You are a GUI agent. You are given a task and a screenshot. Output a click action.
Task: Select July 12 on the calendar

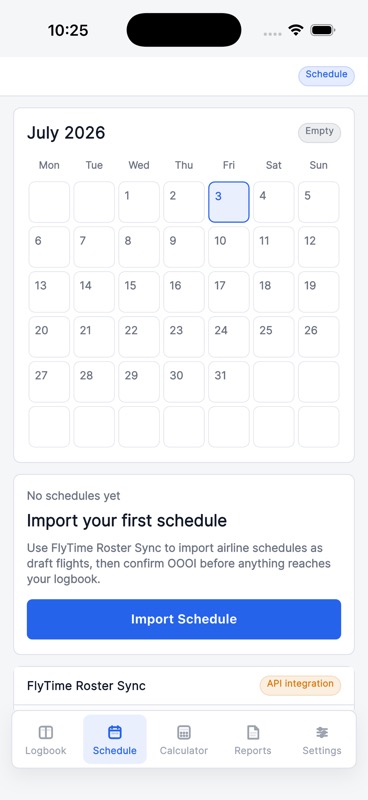pos(318,247)
